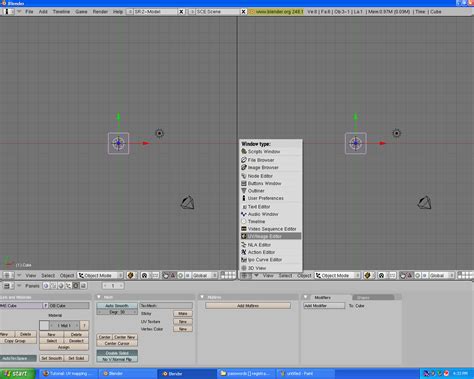474x379 pixels.
Task: Select the camera object in right viewport
Action: pos(424,203)
